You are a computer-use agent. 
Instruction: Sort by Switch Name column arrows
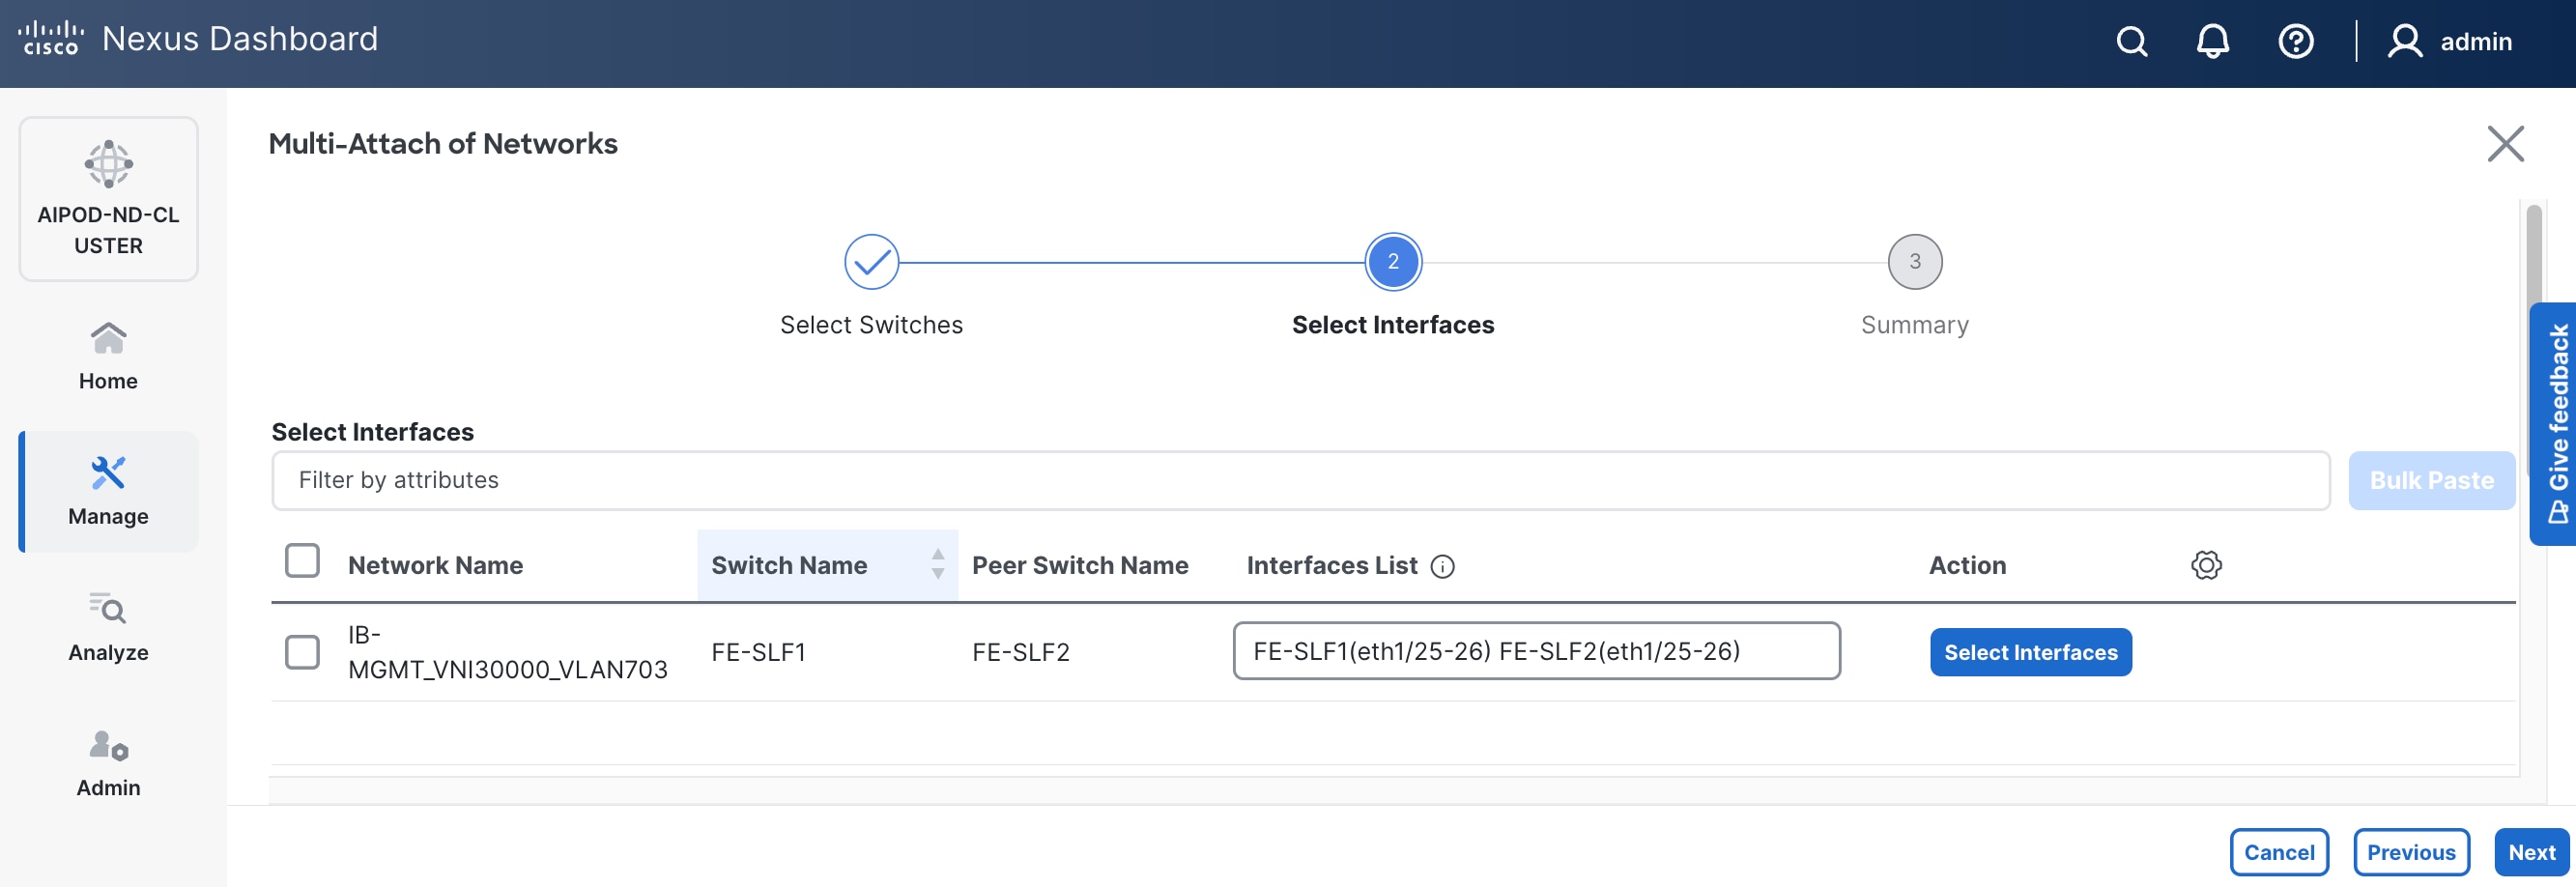[x=937, y=564]
